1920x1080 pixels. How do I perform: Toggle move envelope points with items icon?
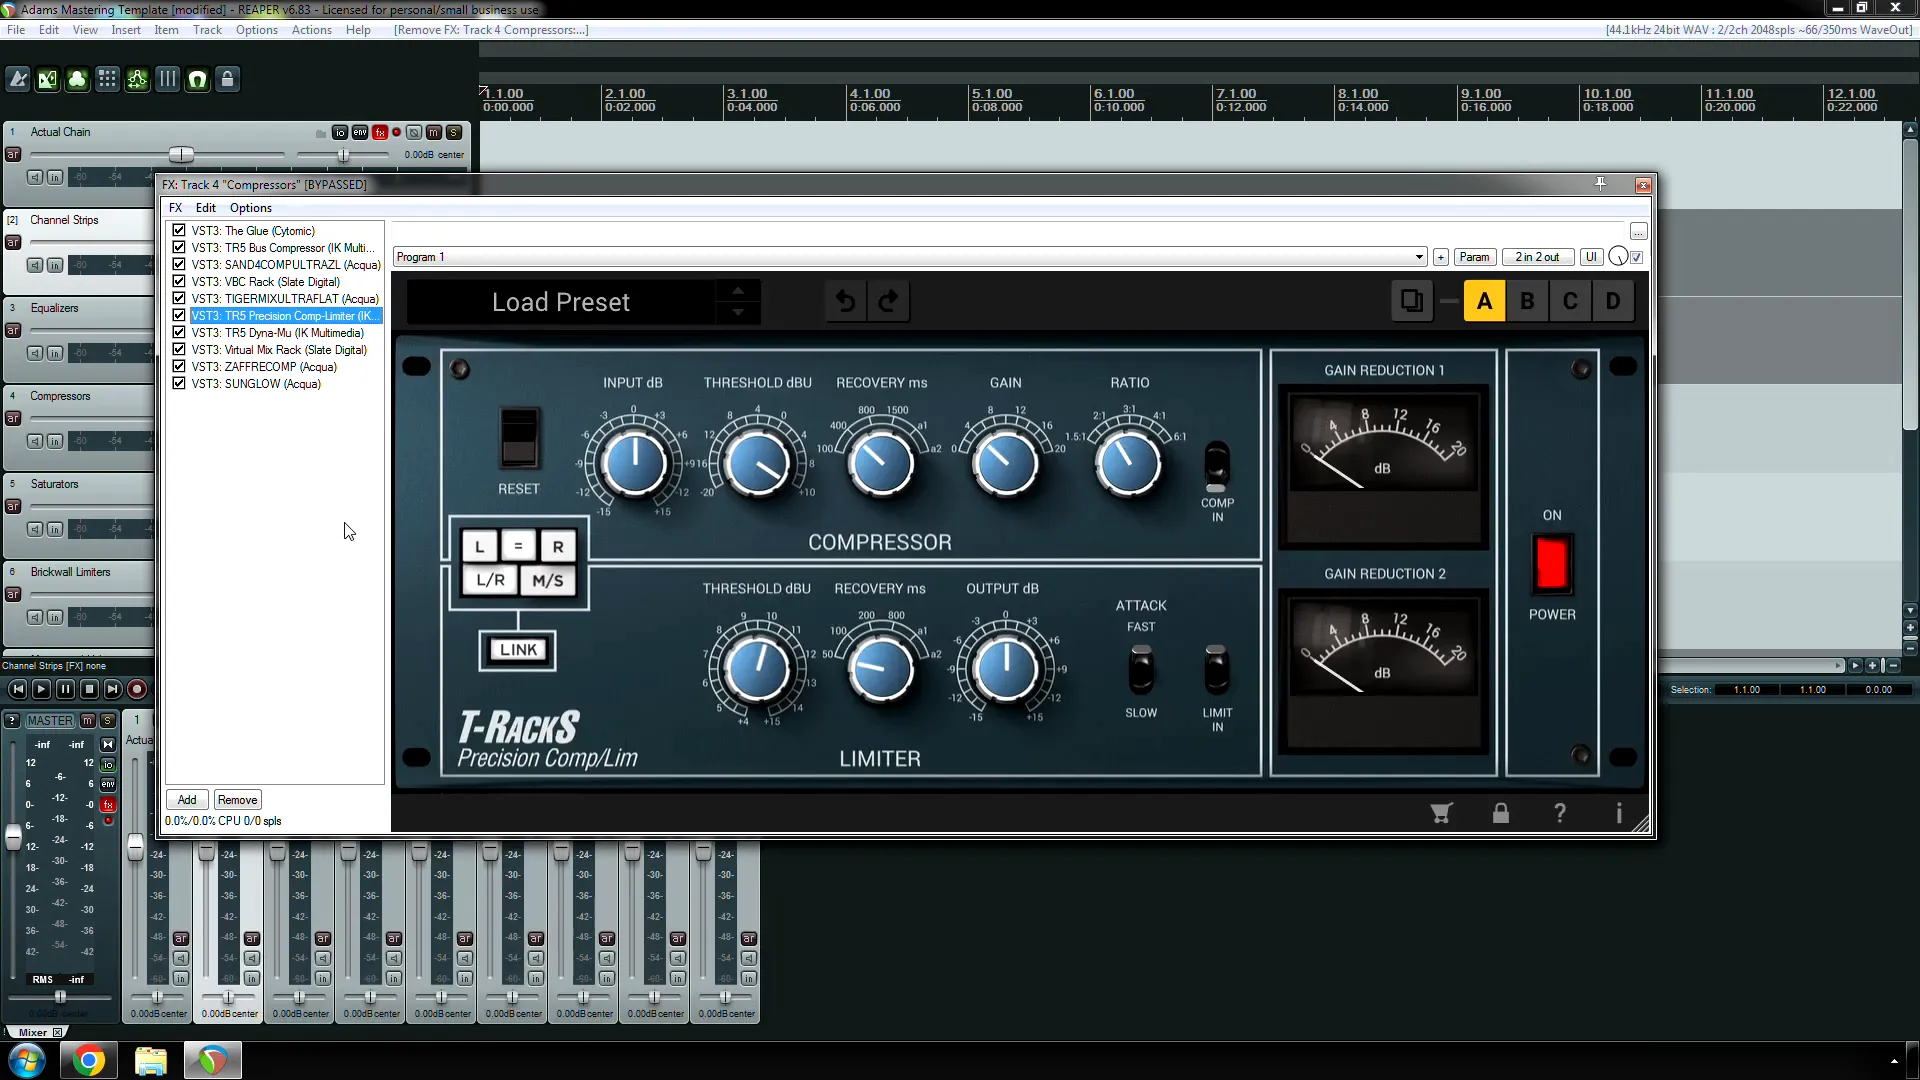click(x=137, y=79)
